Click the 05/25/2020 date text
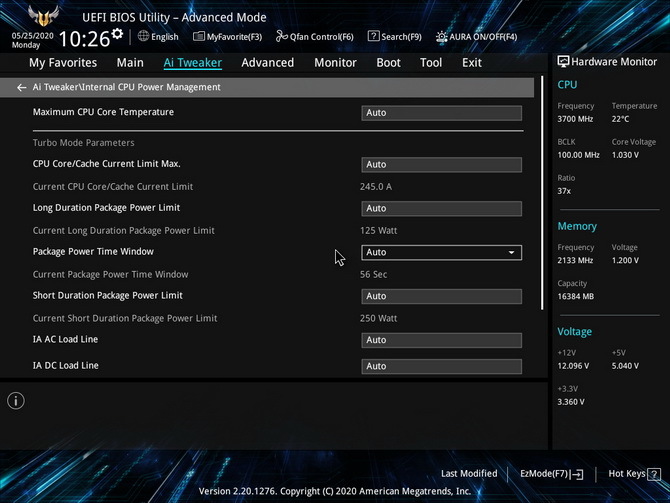 tap(32, 36)
